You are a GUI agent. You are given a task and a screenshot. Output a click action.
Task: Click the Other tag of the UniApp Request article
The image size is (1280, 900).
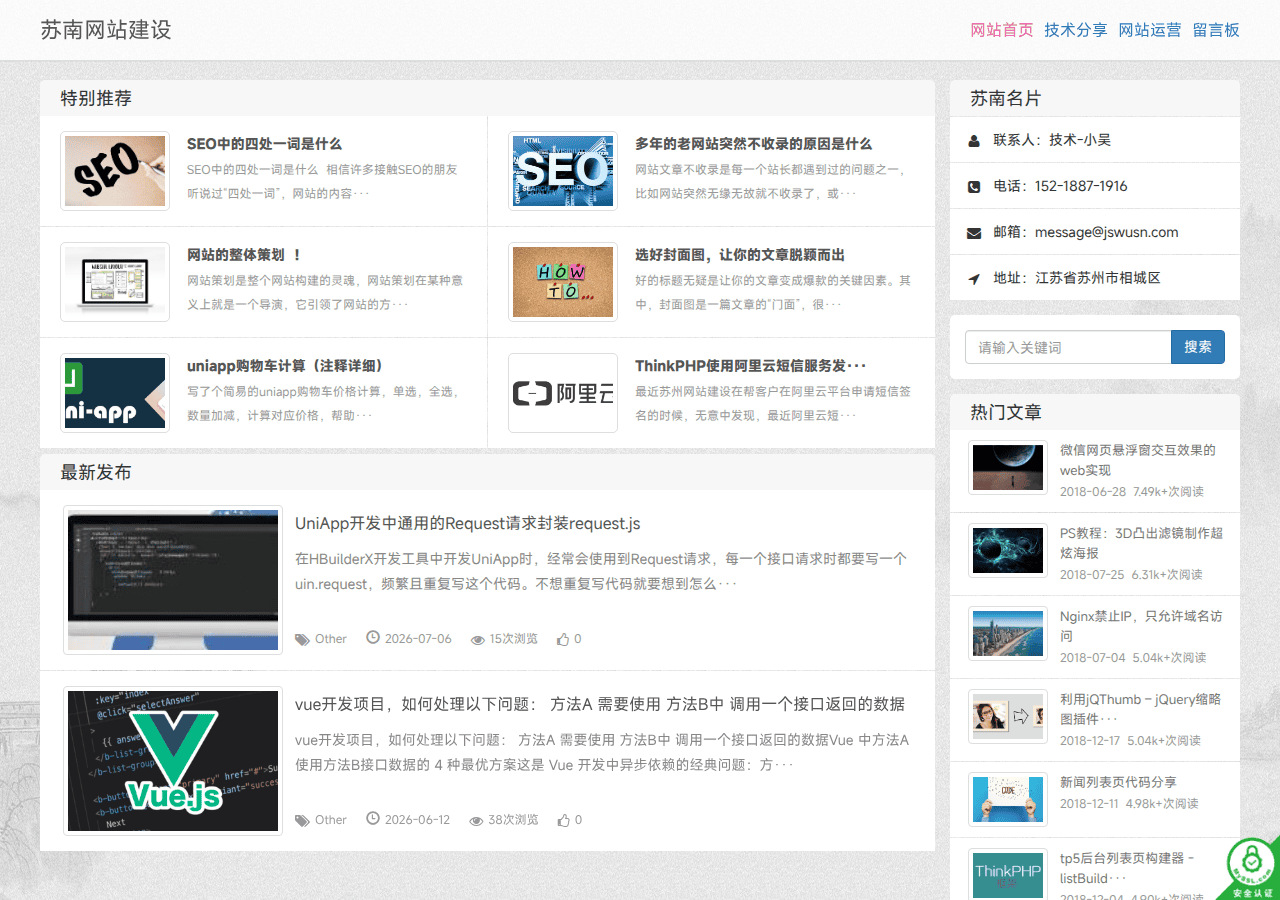coord(331,639)
